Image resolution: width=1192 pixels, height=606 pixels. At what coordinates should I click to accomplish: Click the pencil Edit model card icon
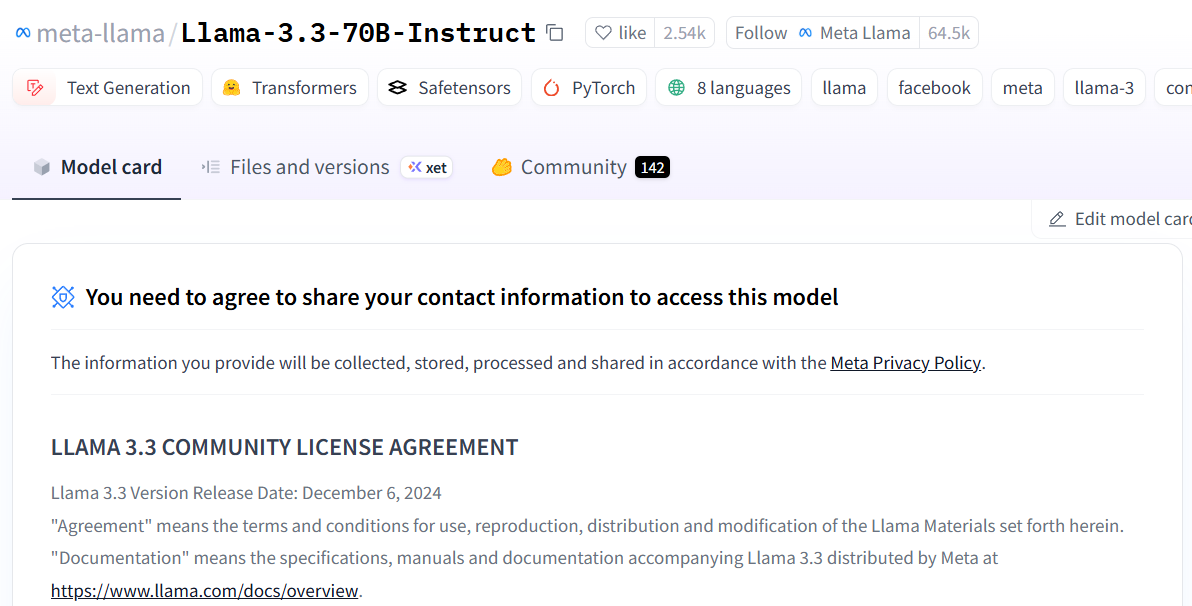click(x=1057, y=219)
